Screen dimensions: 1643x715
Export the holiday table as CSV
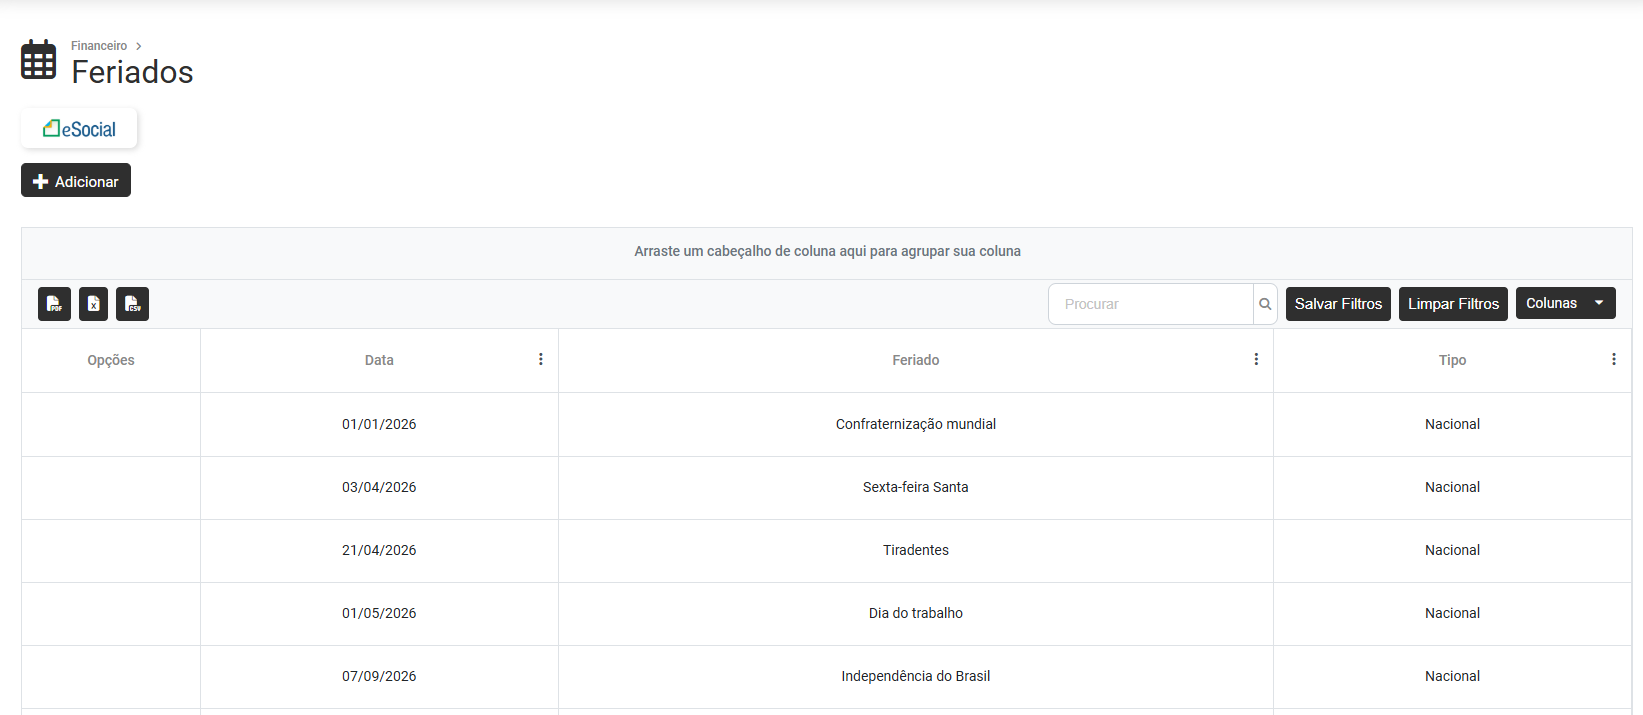132,304
